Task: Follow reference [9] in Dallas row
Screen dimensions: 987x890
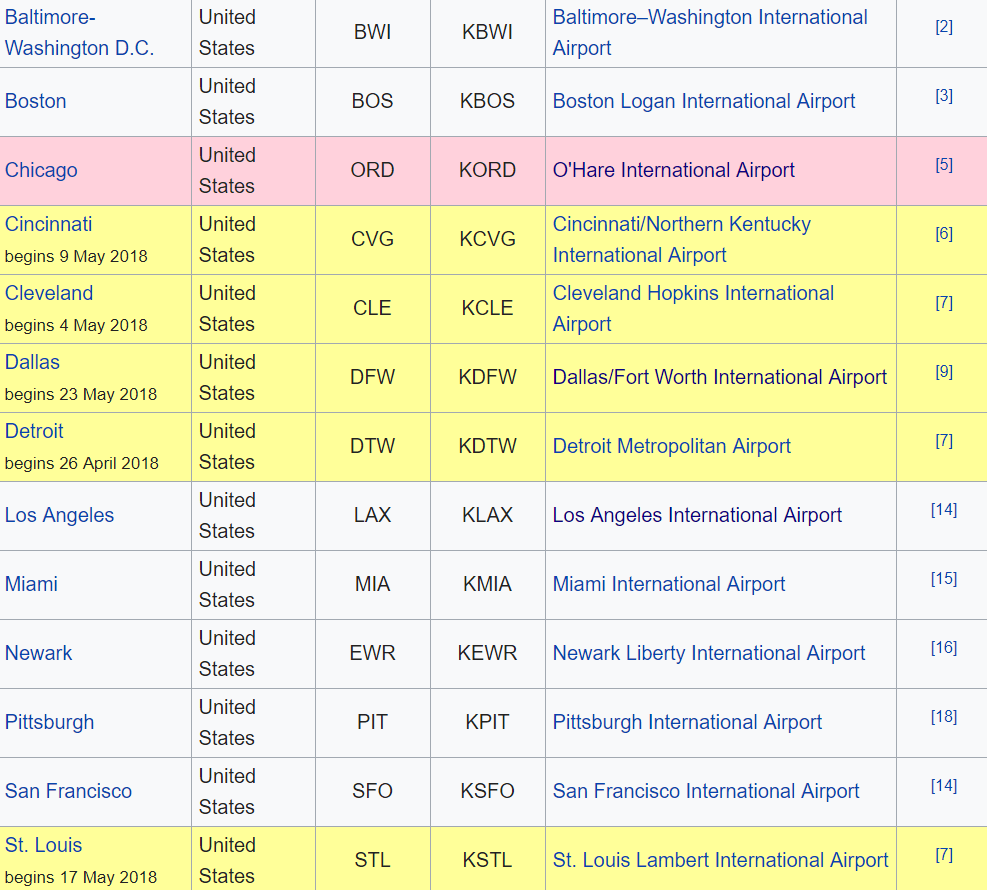Action: click(944, 372)
